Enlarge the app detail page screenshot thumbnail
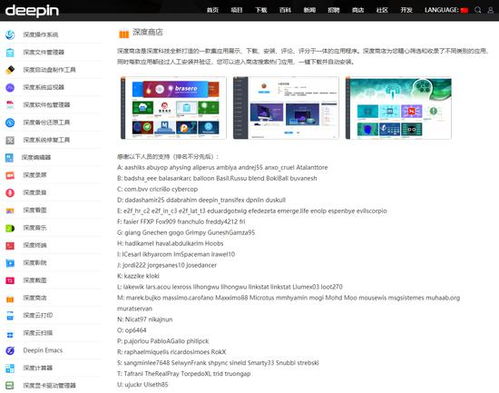The height and width of the screenshot is (393, 499). [x=286, y=108]
